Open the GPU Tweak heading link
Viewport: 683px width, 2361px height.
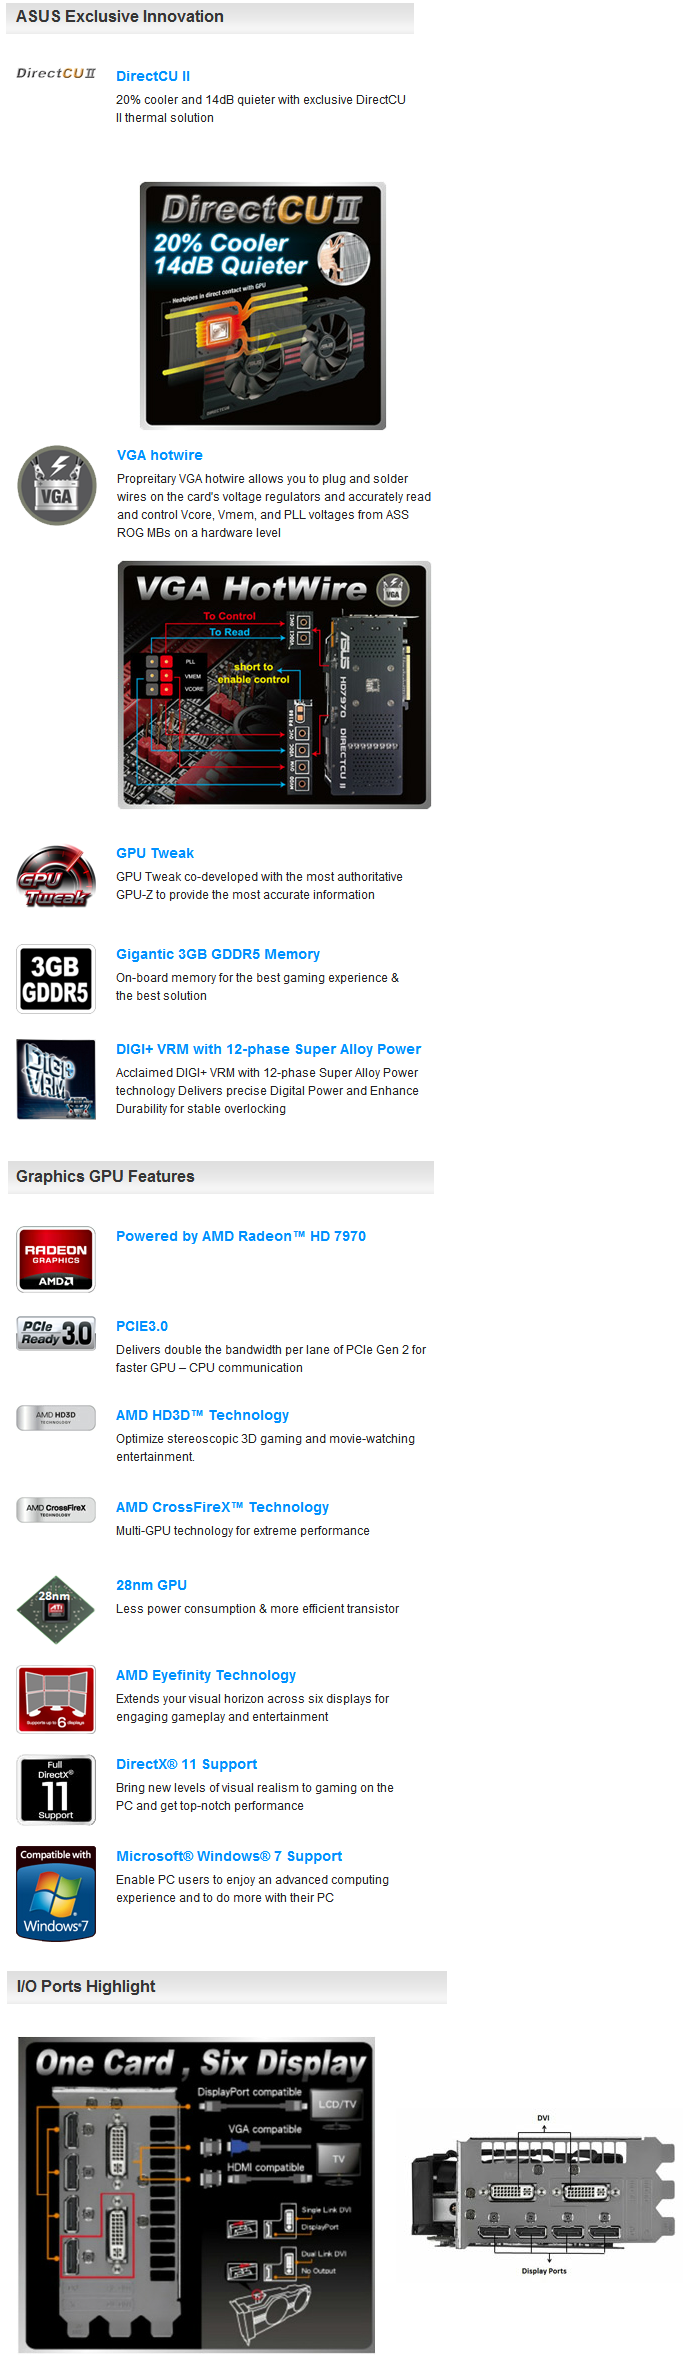coord(155,853)
